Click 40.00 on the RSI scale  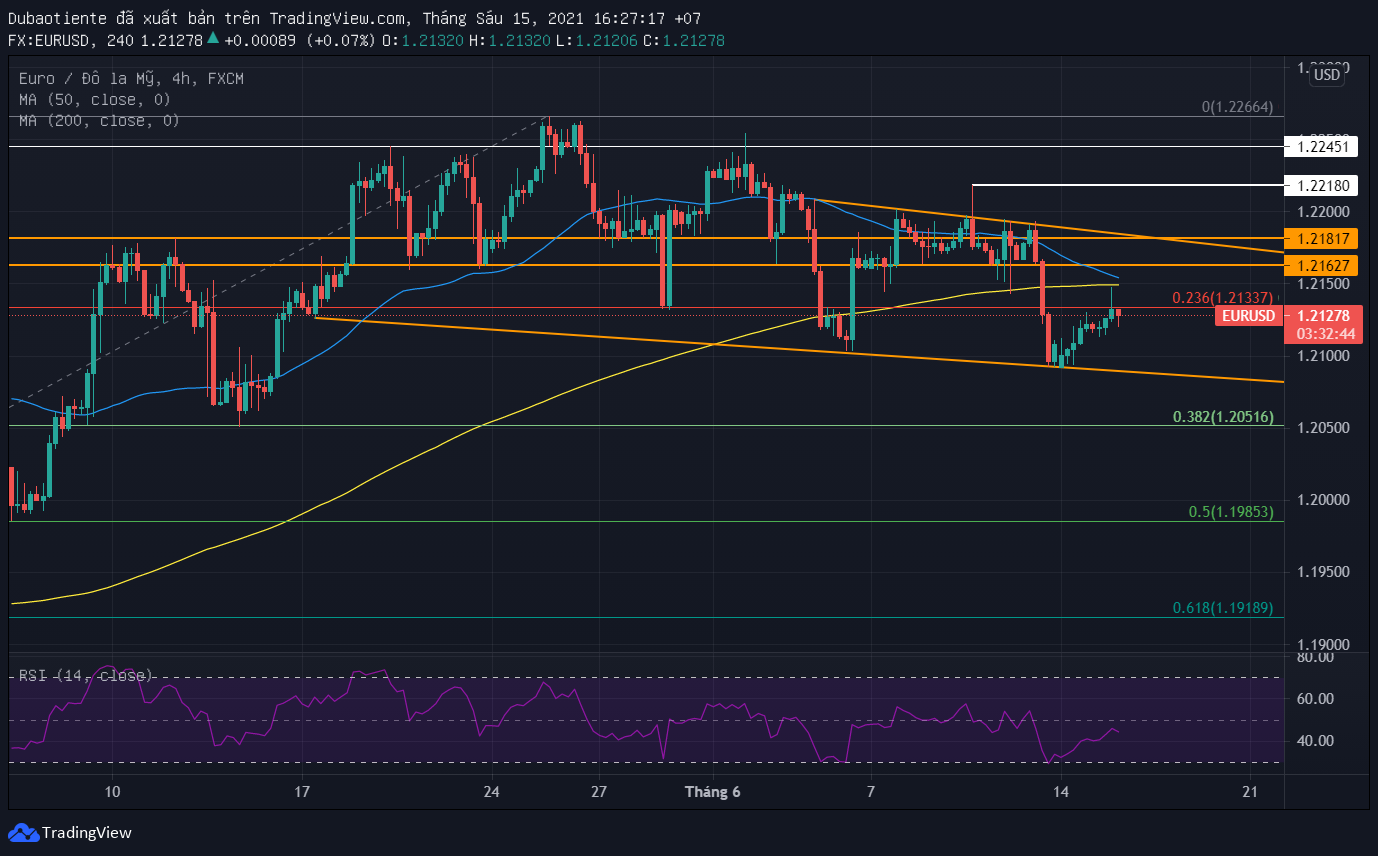click(x=1314, y=741)
